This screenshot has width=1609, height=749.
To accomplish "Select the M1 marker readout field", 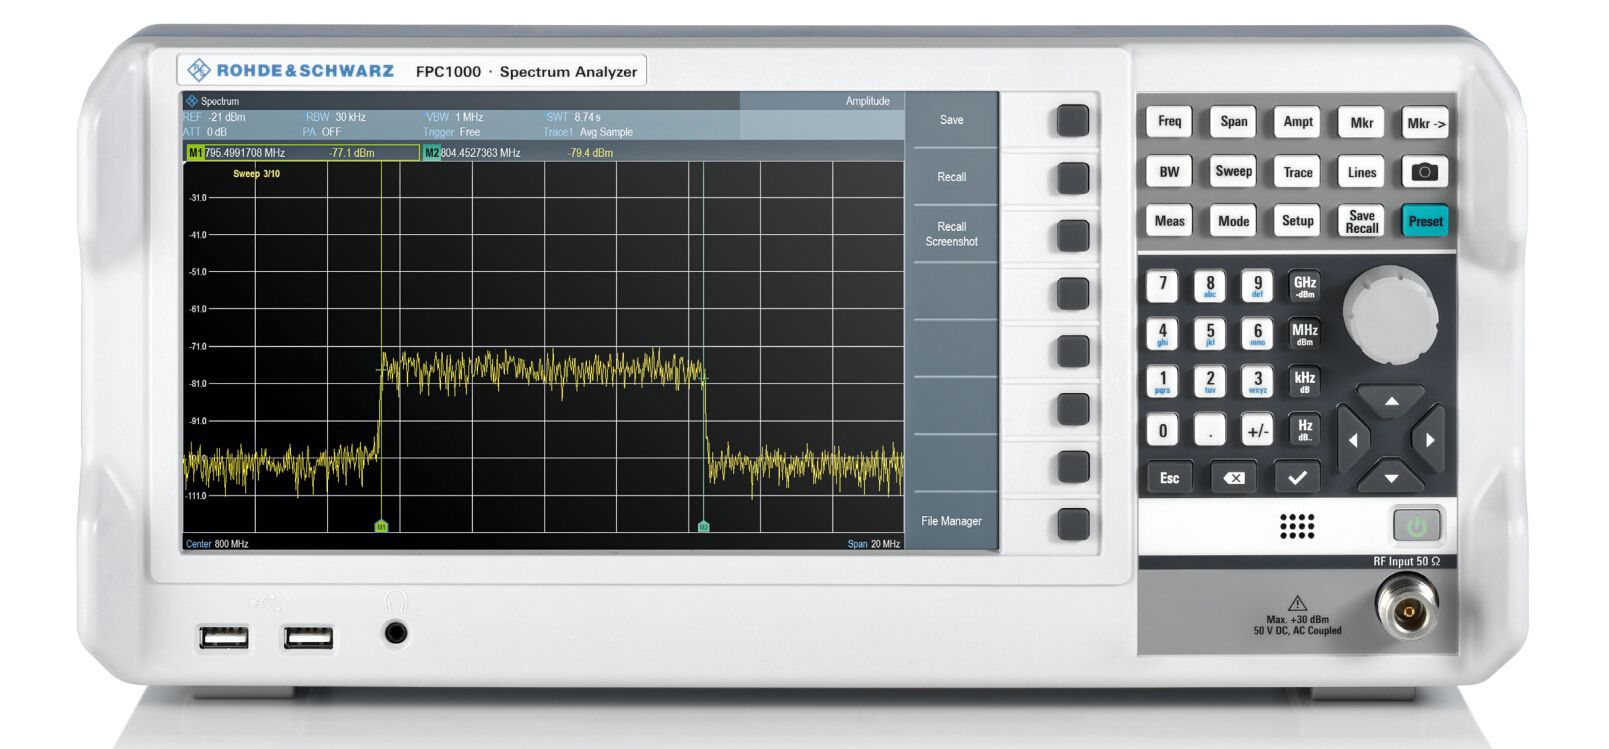I will [x=303, y=153].
